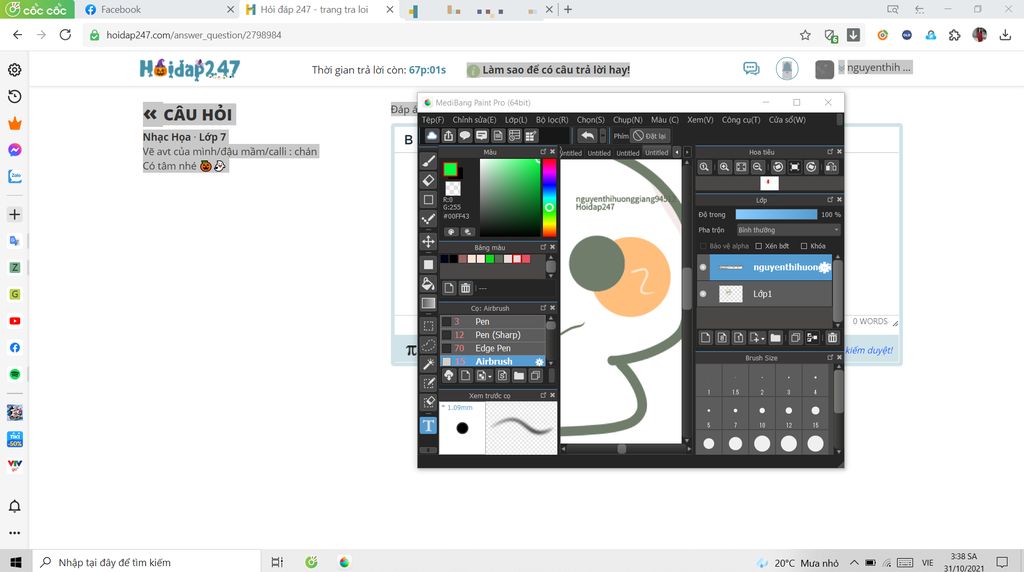Viewport: 1024px width, 572px height.
Task: Open the add brush dropdown arrow
Action: coord(490,377)
